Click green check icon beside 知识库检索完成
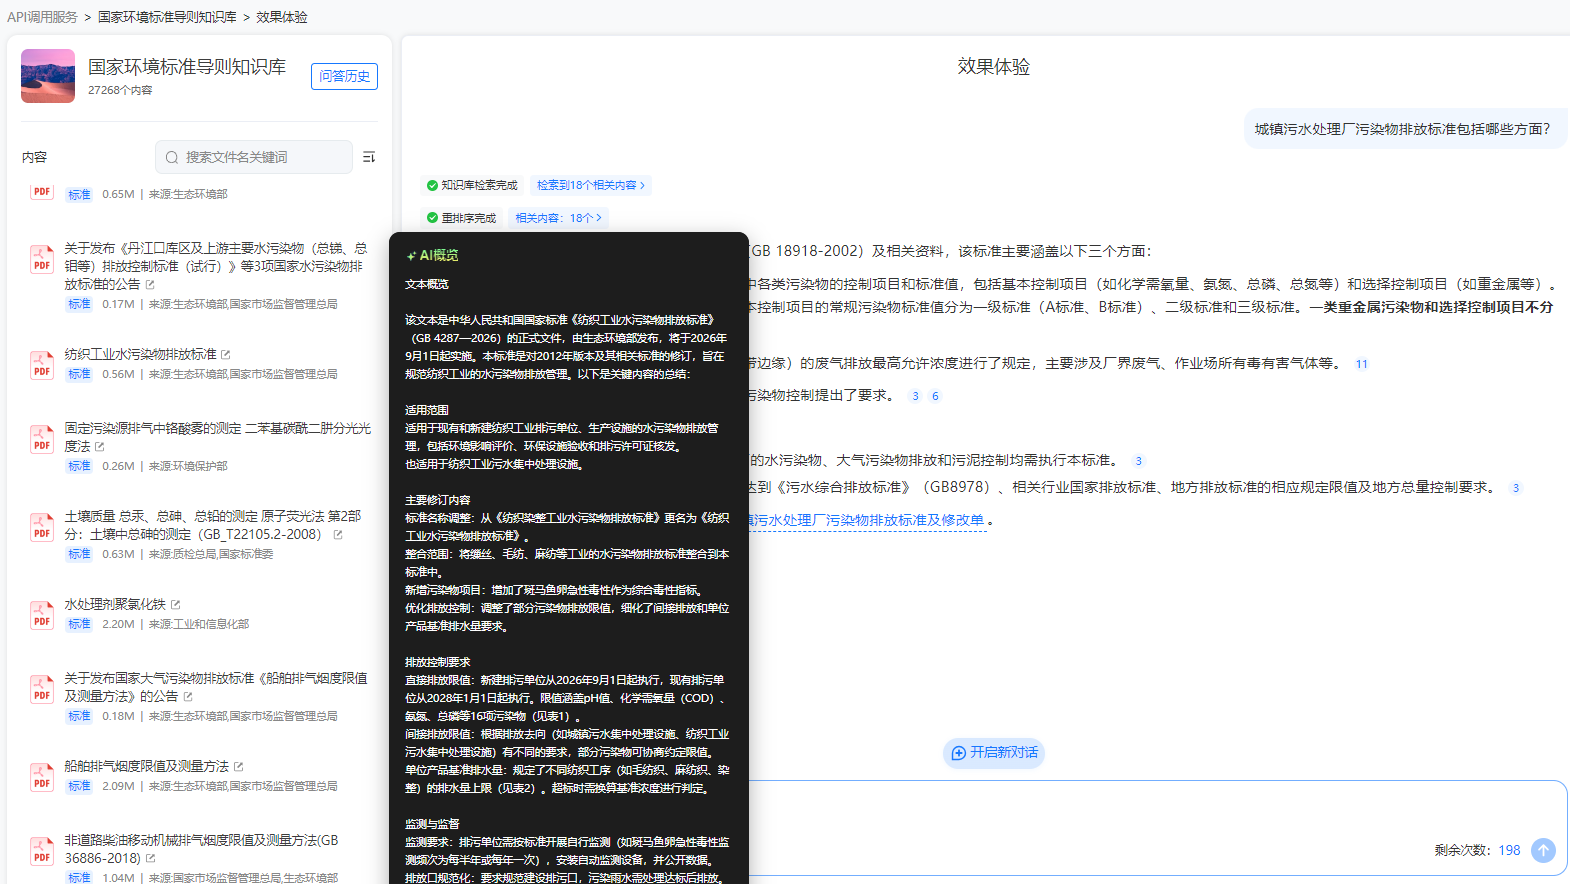This screenshot has width=1570, height=884. coord(432,185)
